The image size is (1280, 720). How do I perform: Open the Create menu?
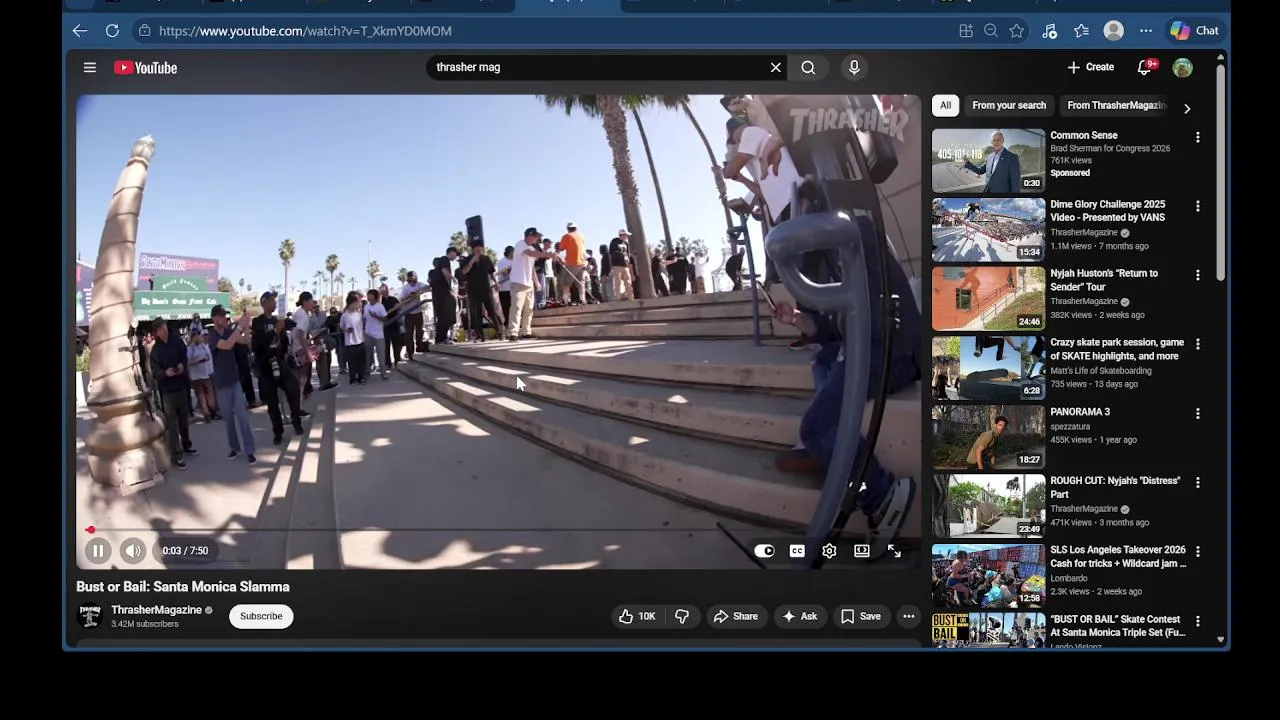(x=1090, y=67)
